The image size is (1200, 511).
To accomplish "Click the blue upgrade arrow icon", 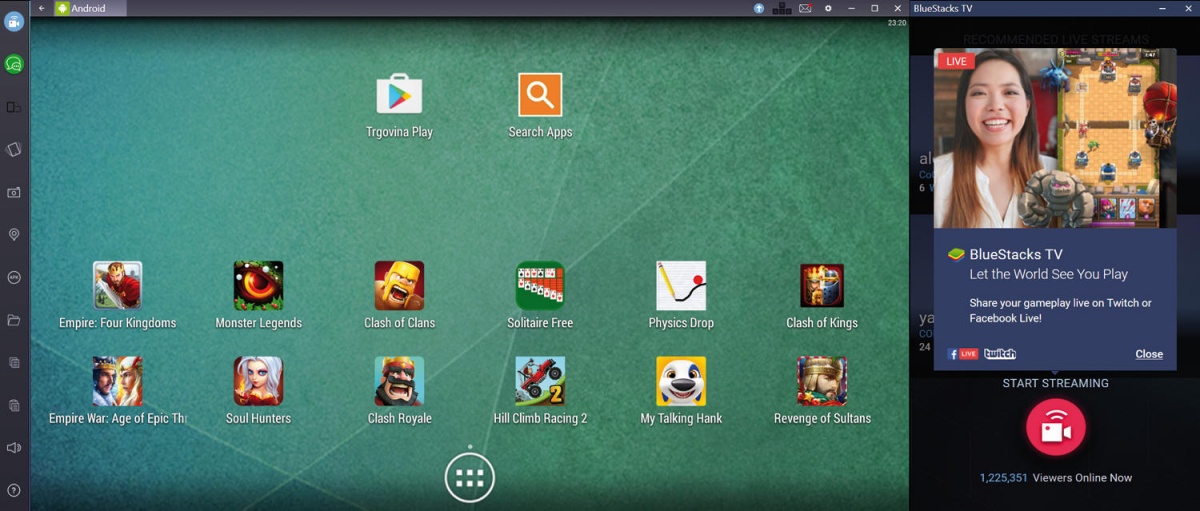I will [x=759, y=8].
